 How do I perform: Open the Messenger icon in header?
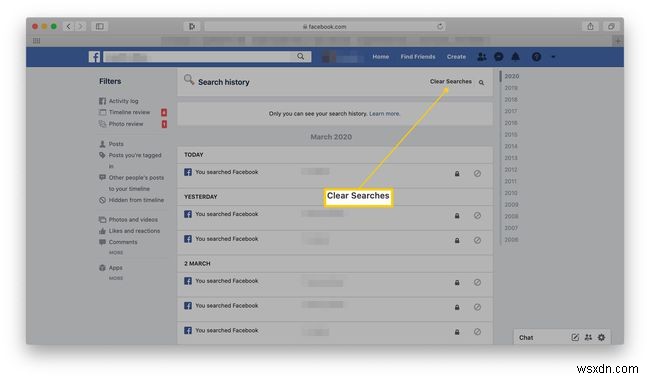[499, 57]
